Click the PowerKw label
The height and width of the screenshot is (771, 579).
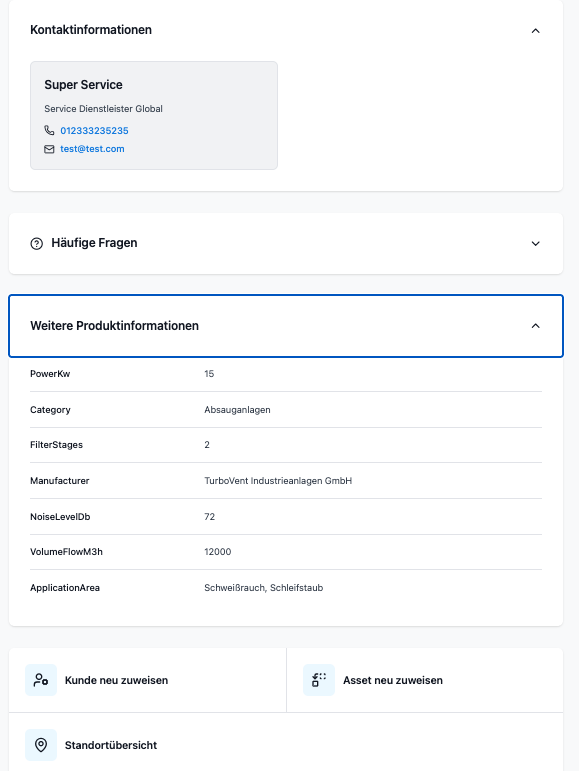click(x=50, y=374)
